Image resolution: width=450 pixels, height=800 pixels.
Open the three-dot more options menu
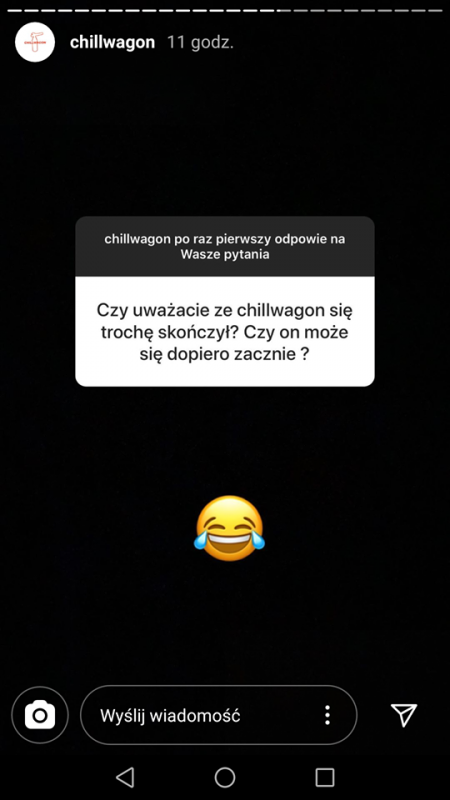point(328,715)
